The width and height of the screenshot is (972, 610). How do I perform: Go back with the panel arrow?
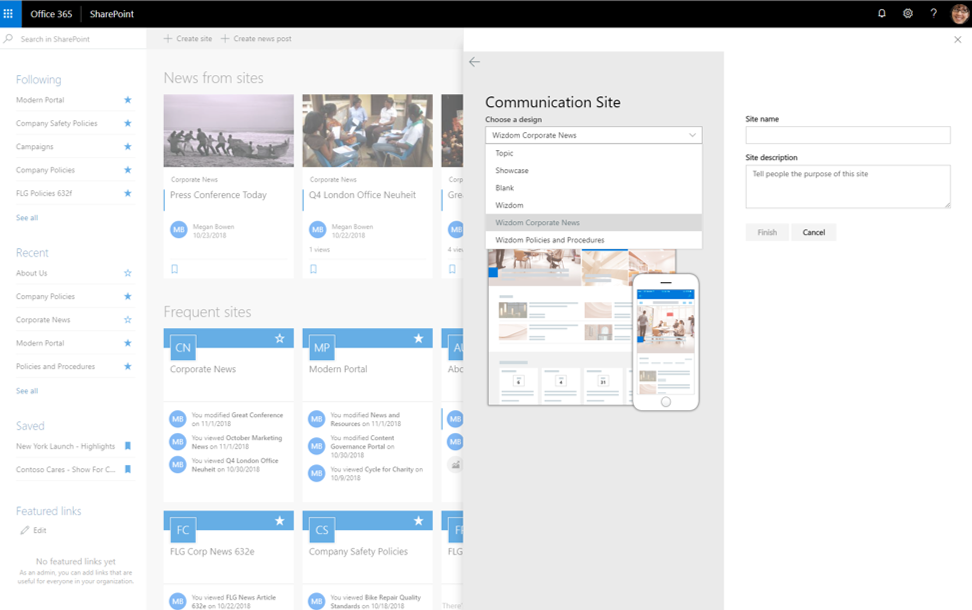474,61
